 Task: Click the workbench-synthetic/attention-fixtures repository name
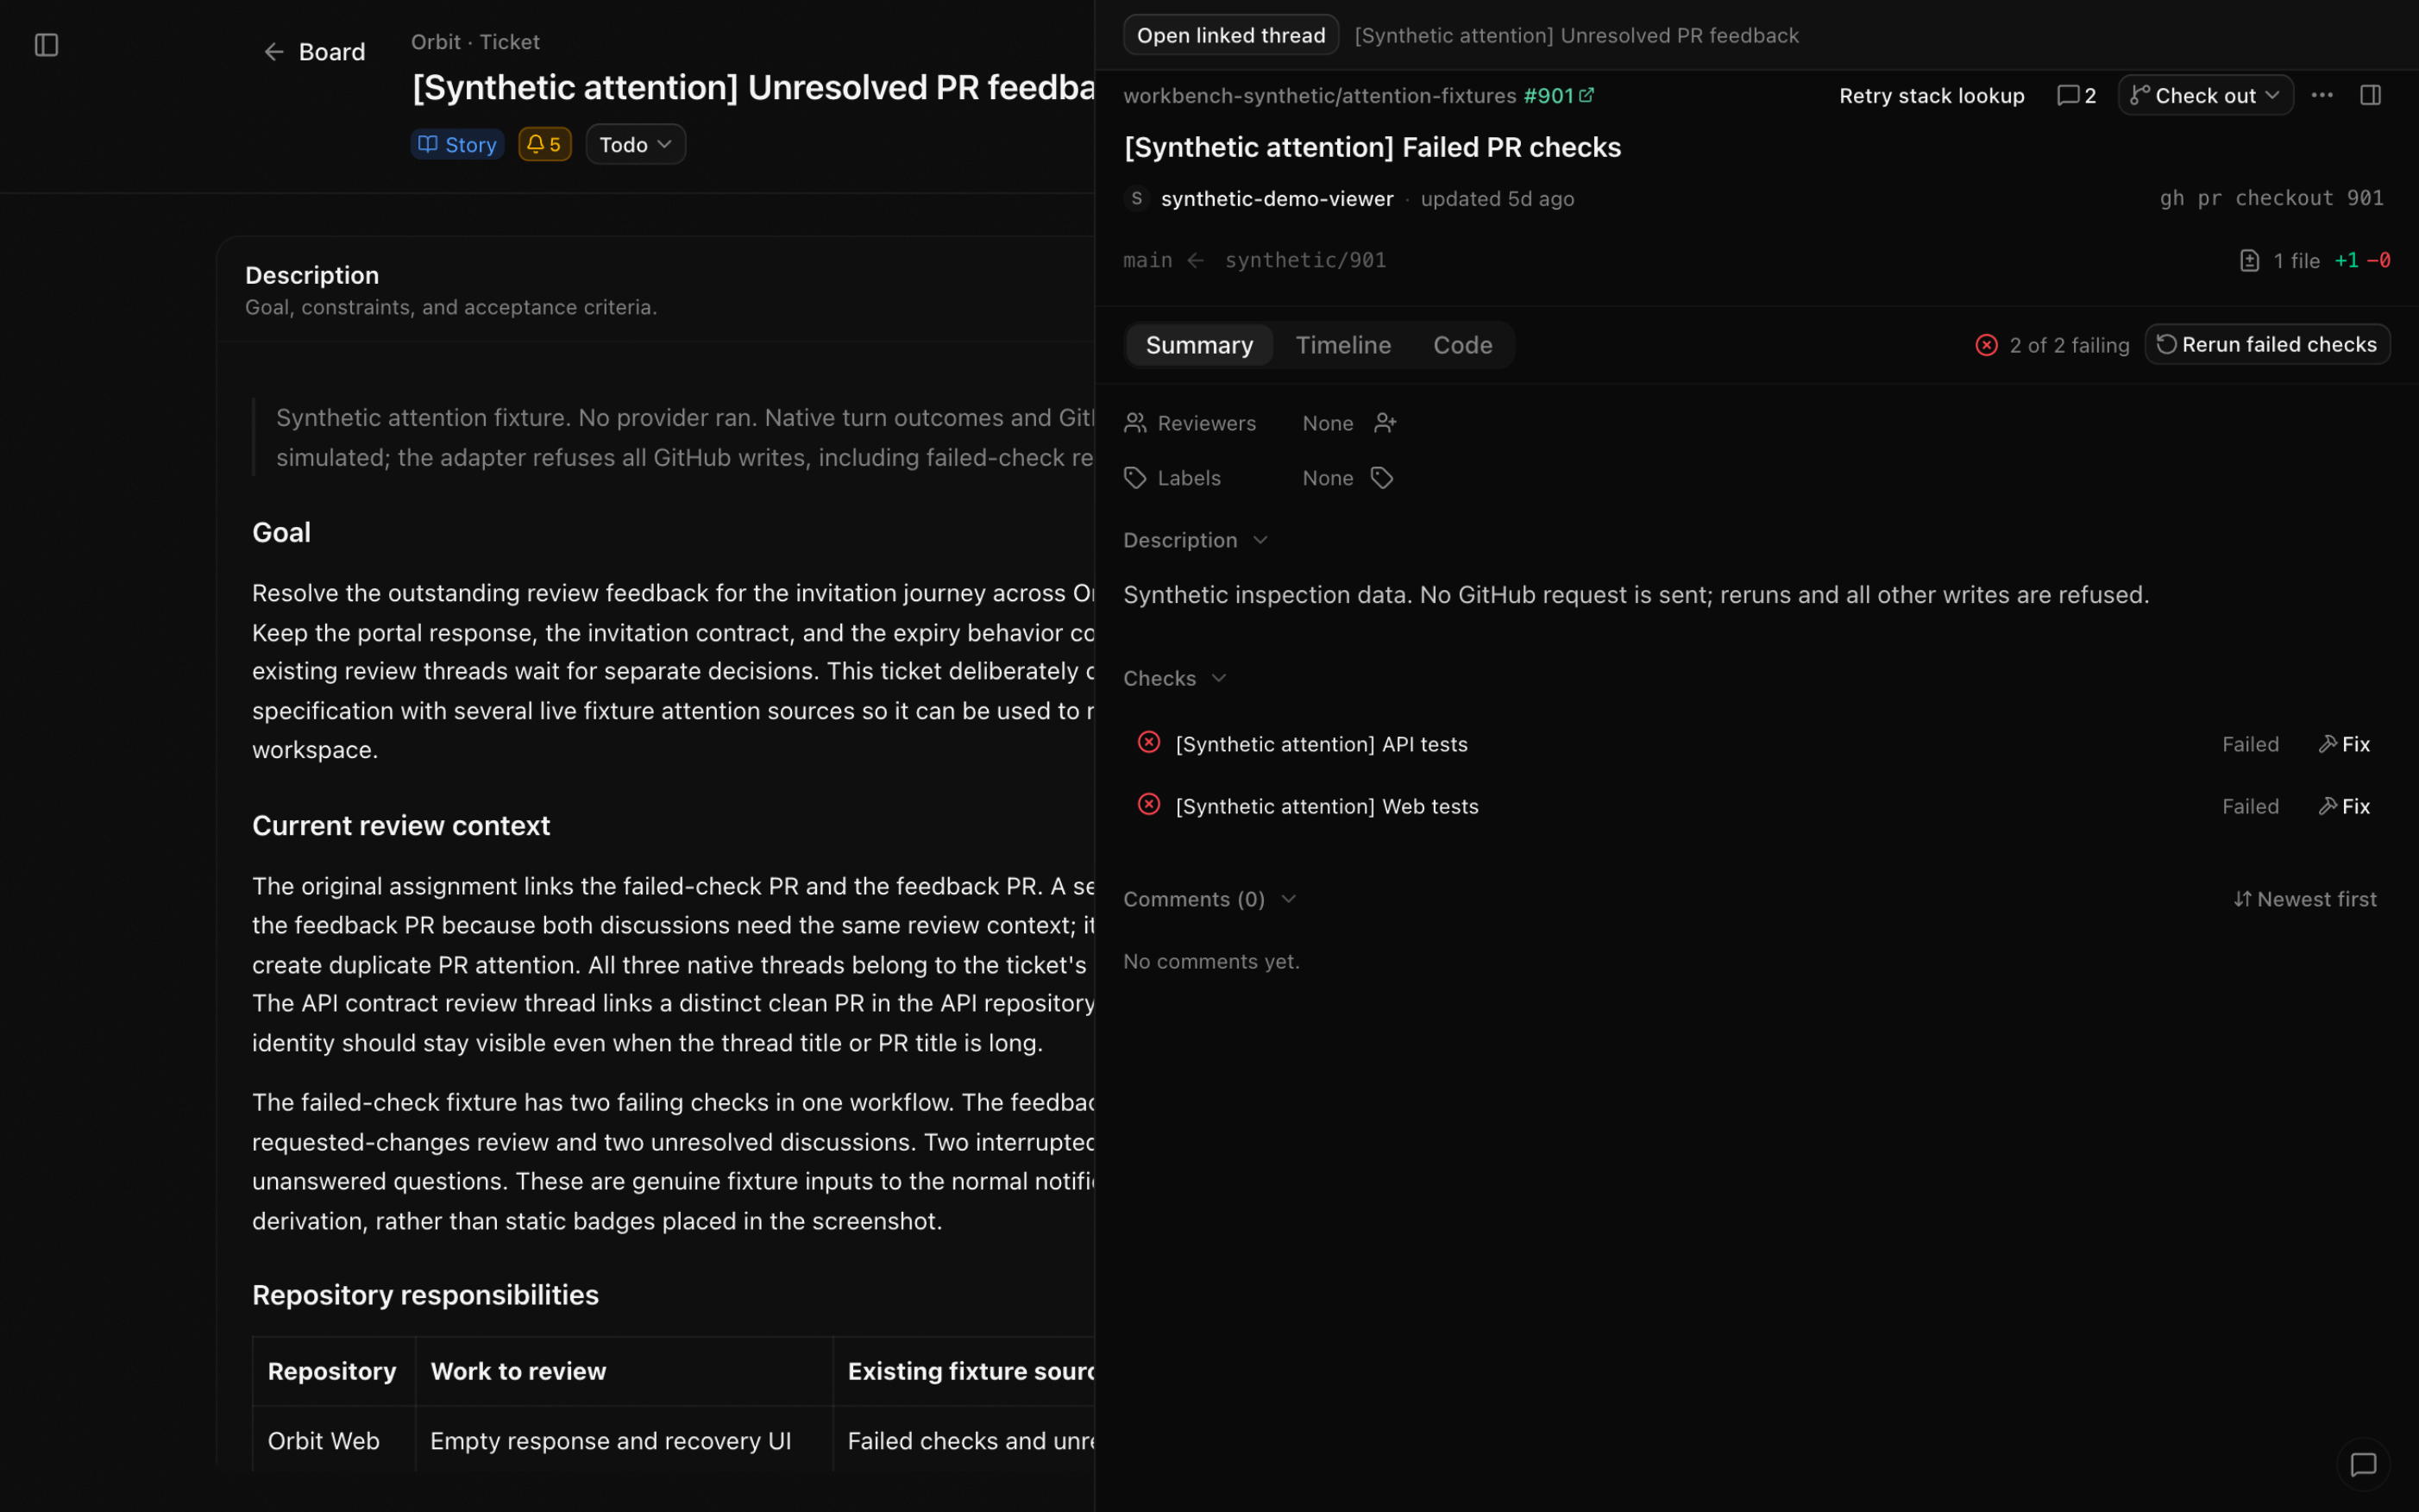[1319, 96]
